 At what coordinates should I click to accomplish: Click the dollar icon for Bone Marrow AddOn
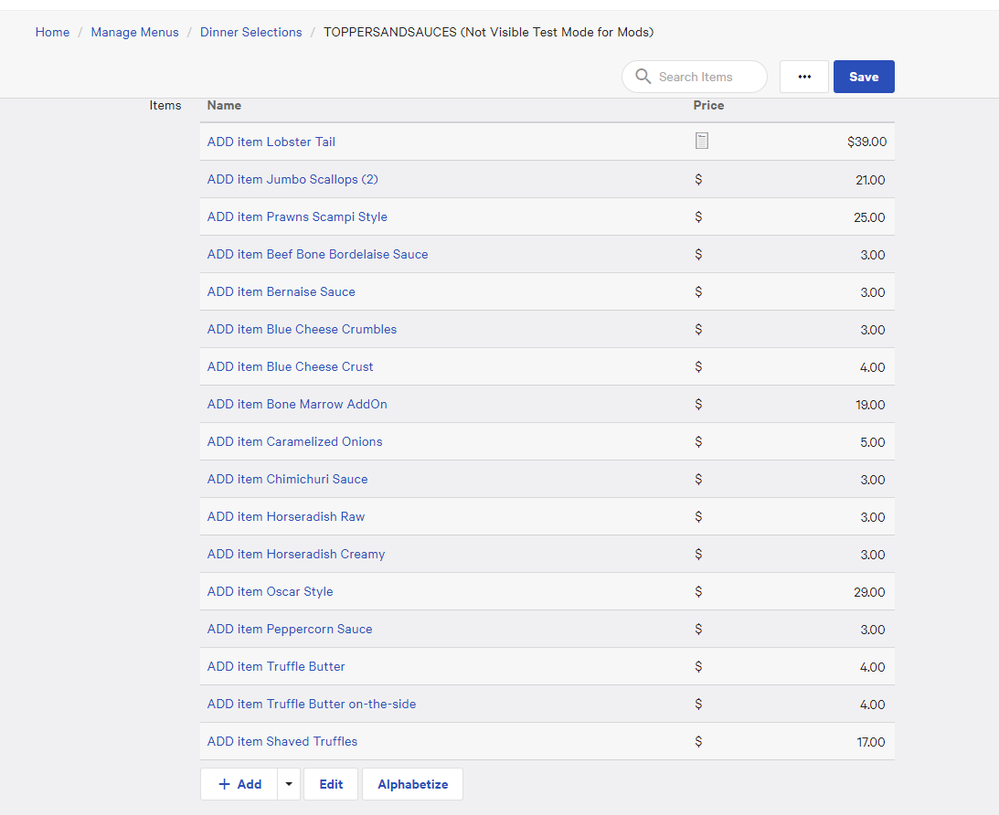click(x=698, y=405)
